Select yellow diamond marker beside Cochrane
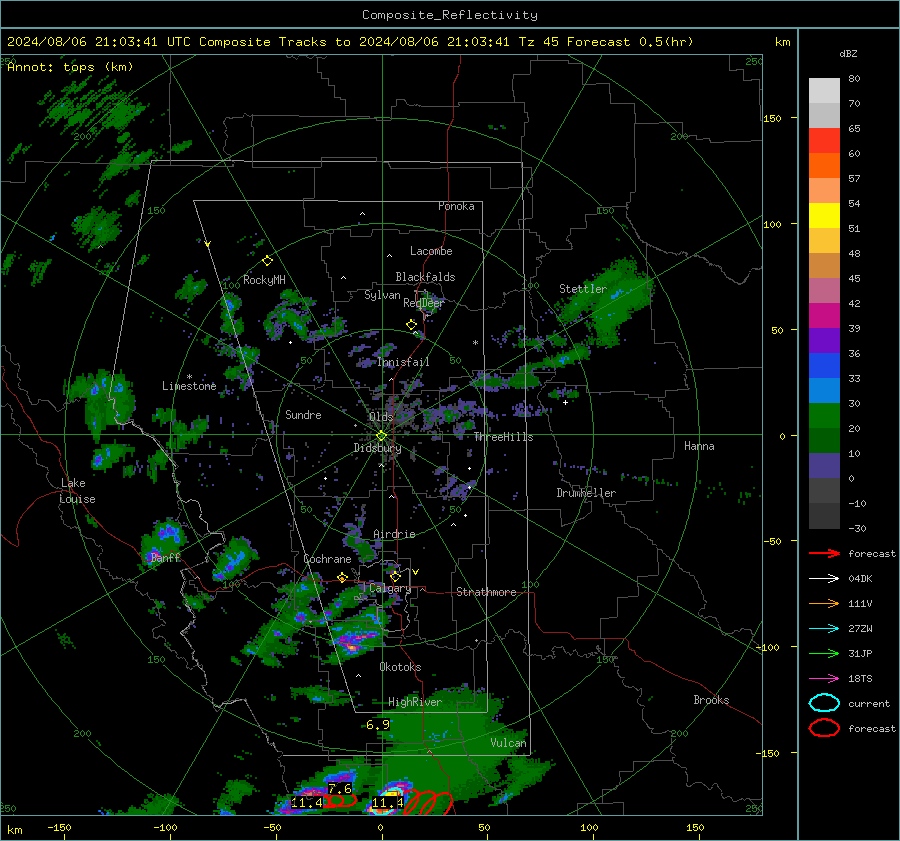Screen dimensions: 900x841 [x=342, y=578]
